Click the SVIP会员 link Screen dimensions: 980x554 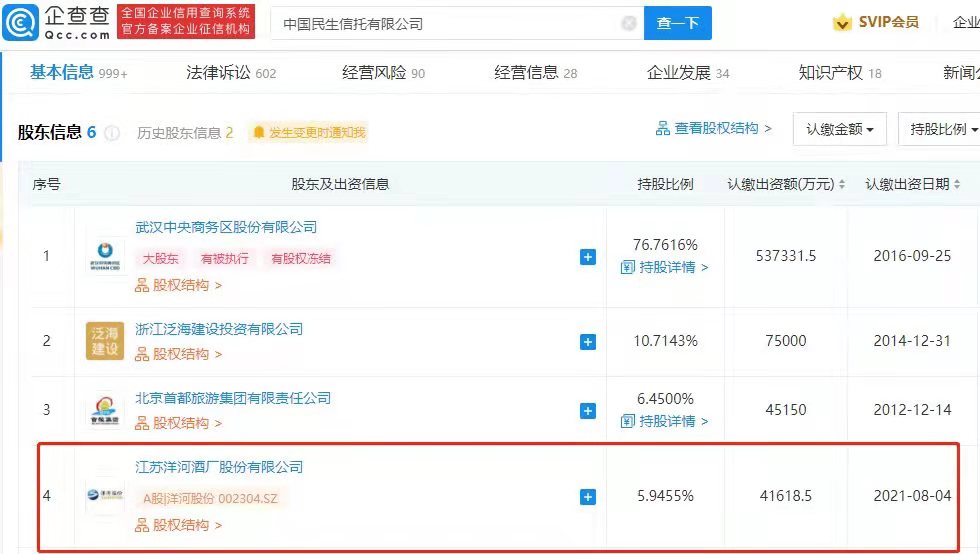click(888, 23)
